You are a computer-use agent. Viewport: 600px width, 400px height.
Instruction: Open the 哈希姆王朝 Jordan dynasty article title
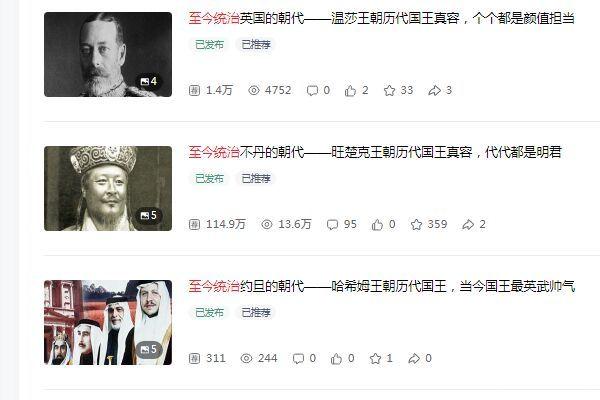tap(382, 286)
